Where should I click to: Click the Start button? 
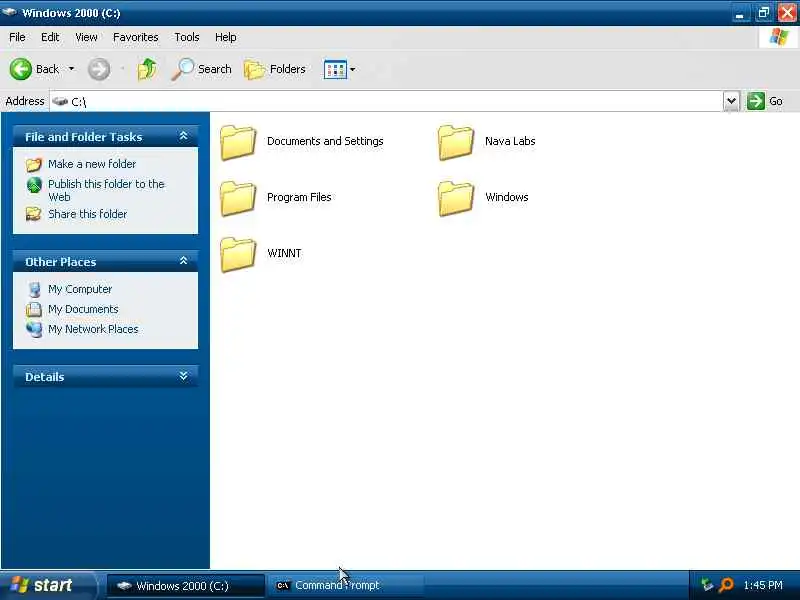coord(48,585)
